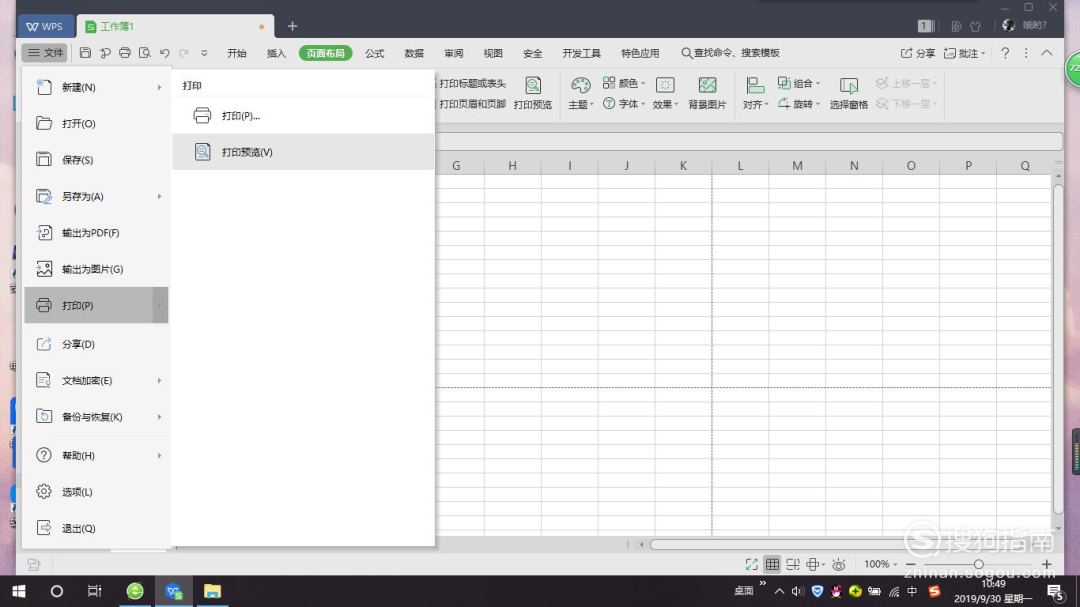This screenshot has width=1080, height=607.
Task: Click the Print icon in quick access toolbar
Action: tap(125, 53)
